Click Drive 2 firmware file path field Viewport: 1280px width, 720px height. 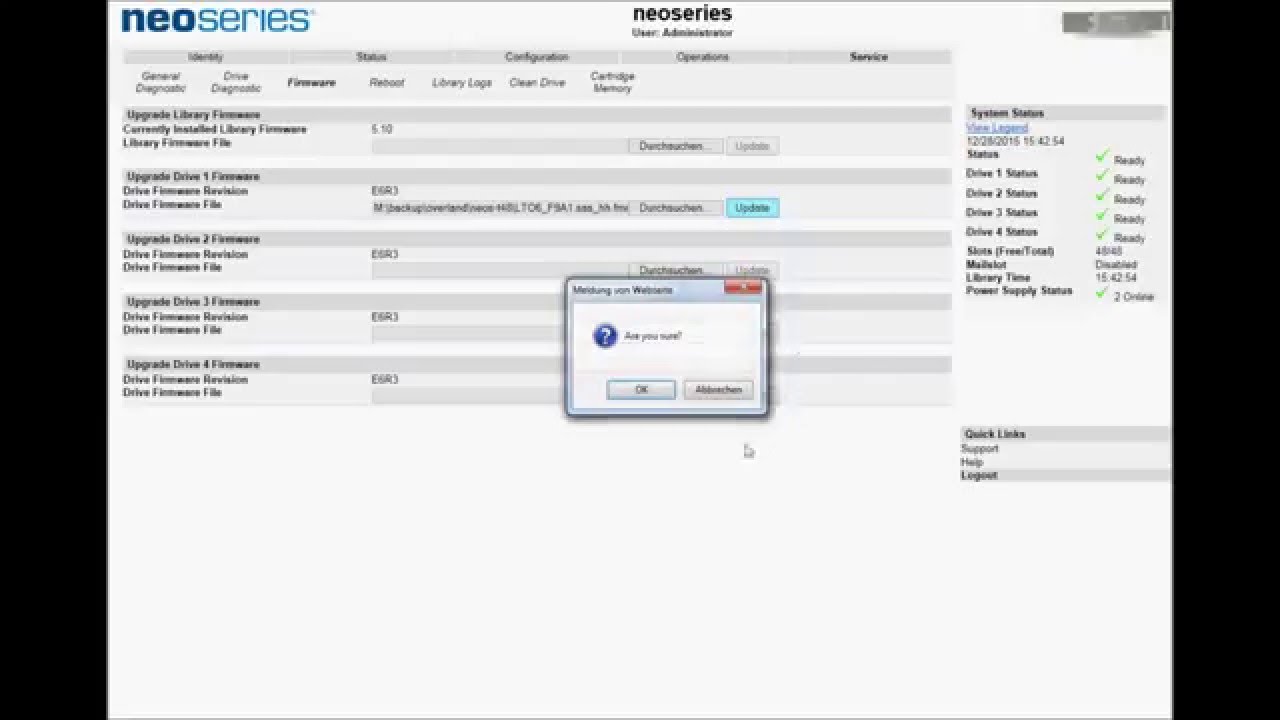pos(500,270)
